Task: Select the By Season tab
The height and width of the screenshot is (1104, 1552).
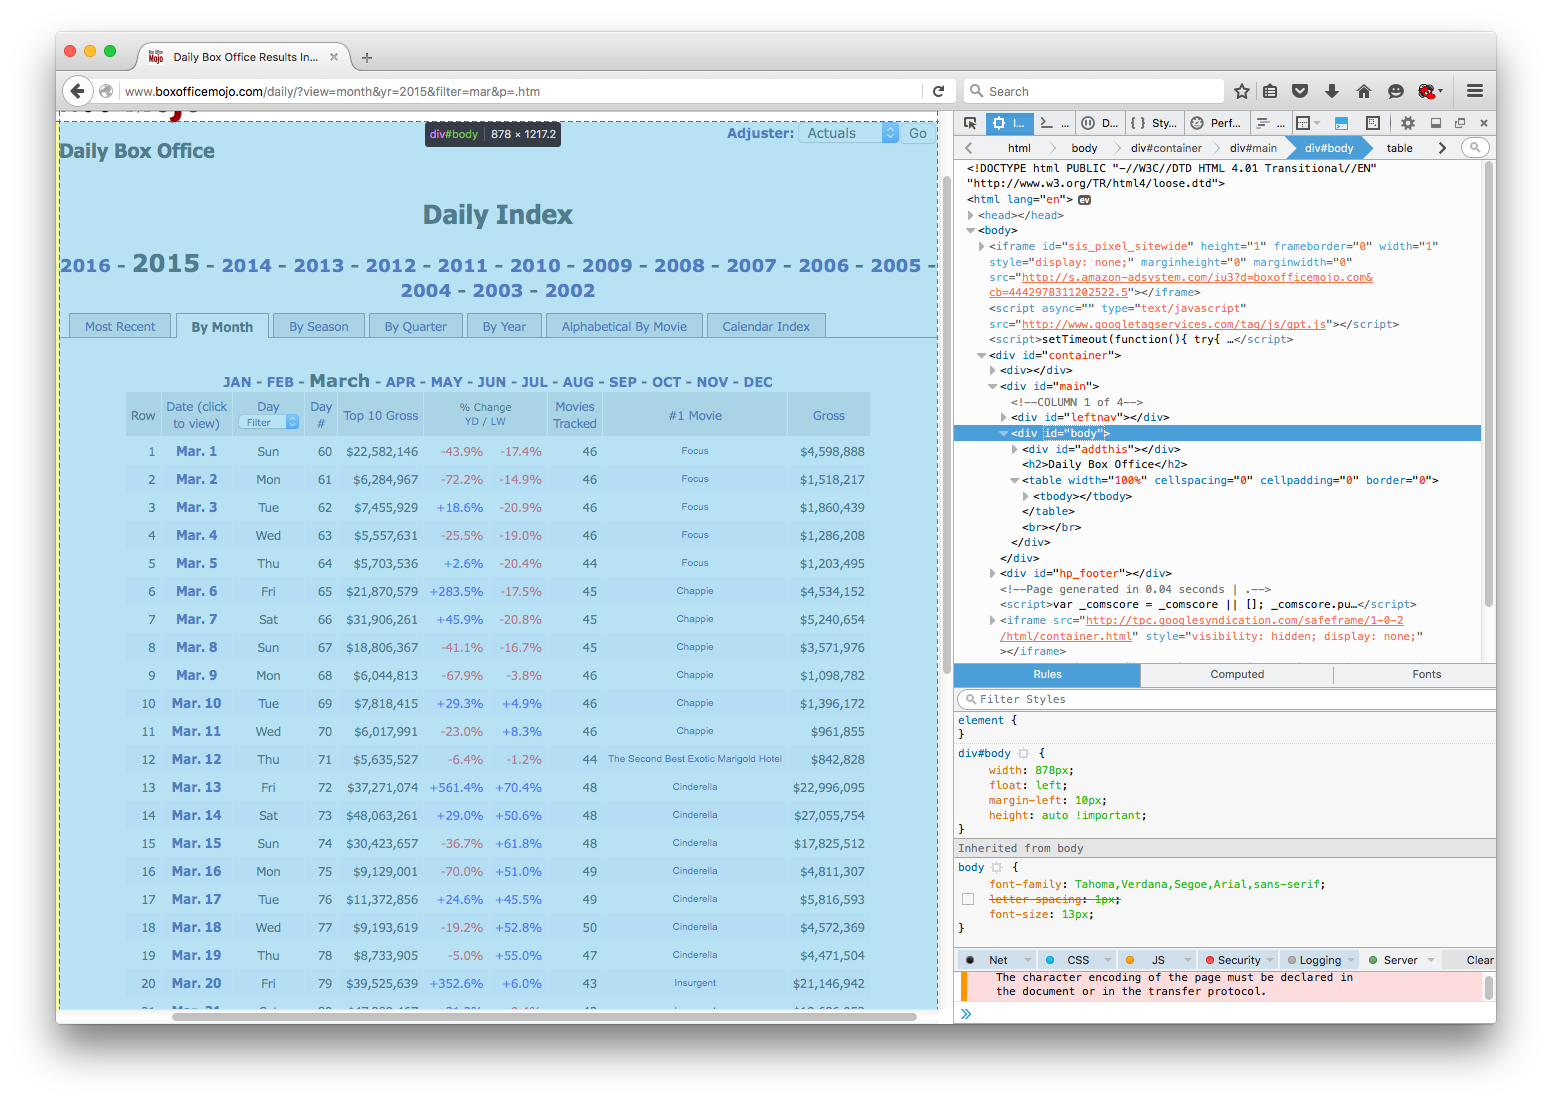Action: click(319, 326)
